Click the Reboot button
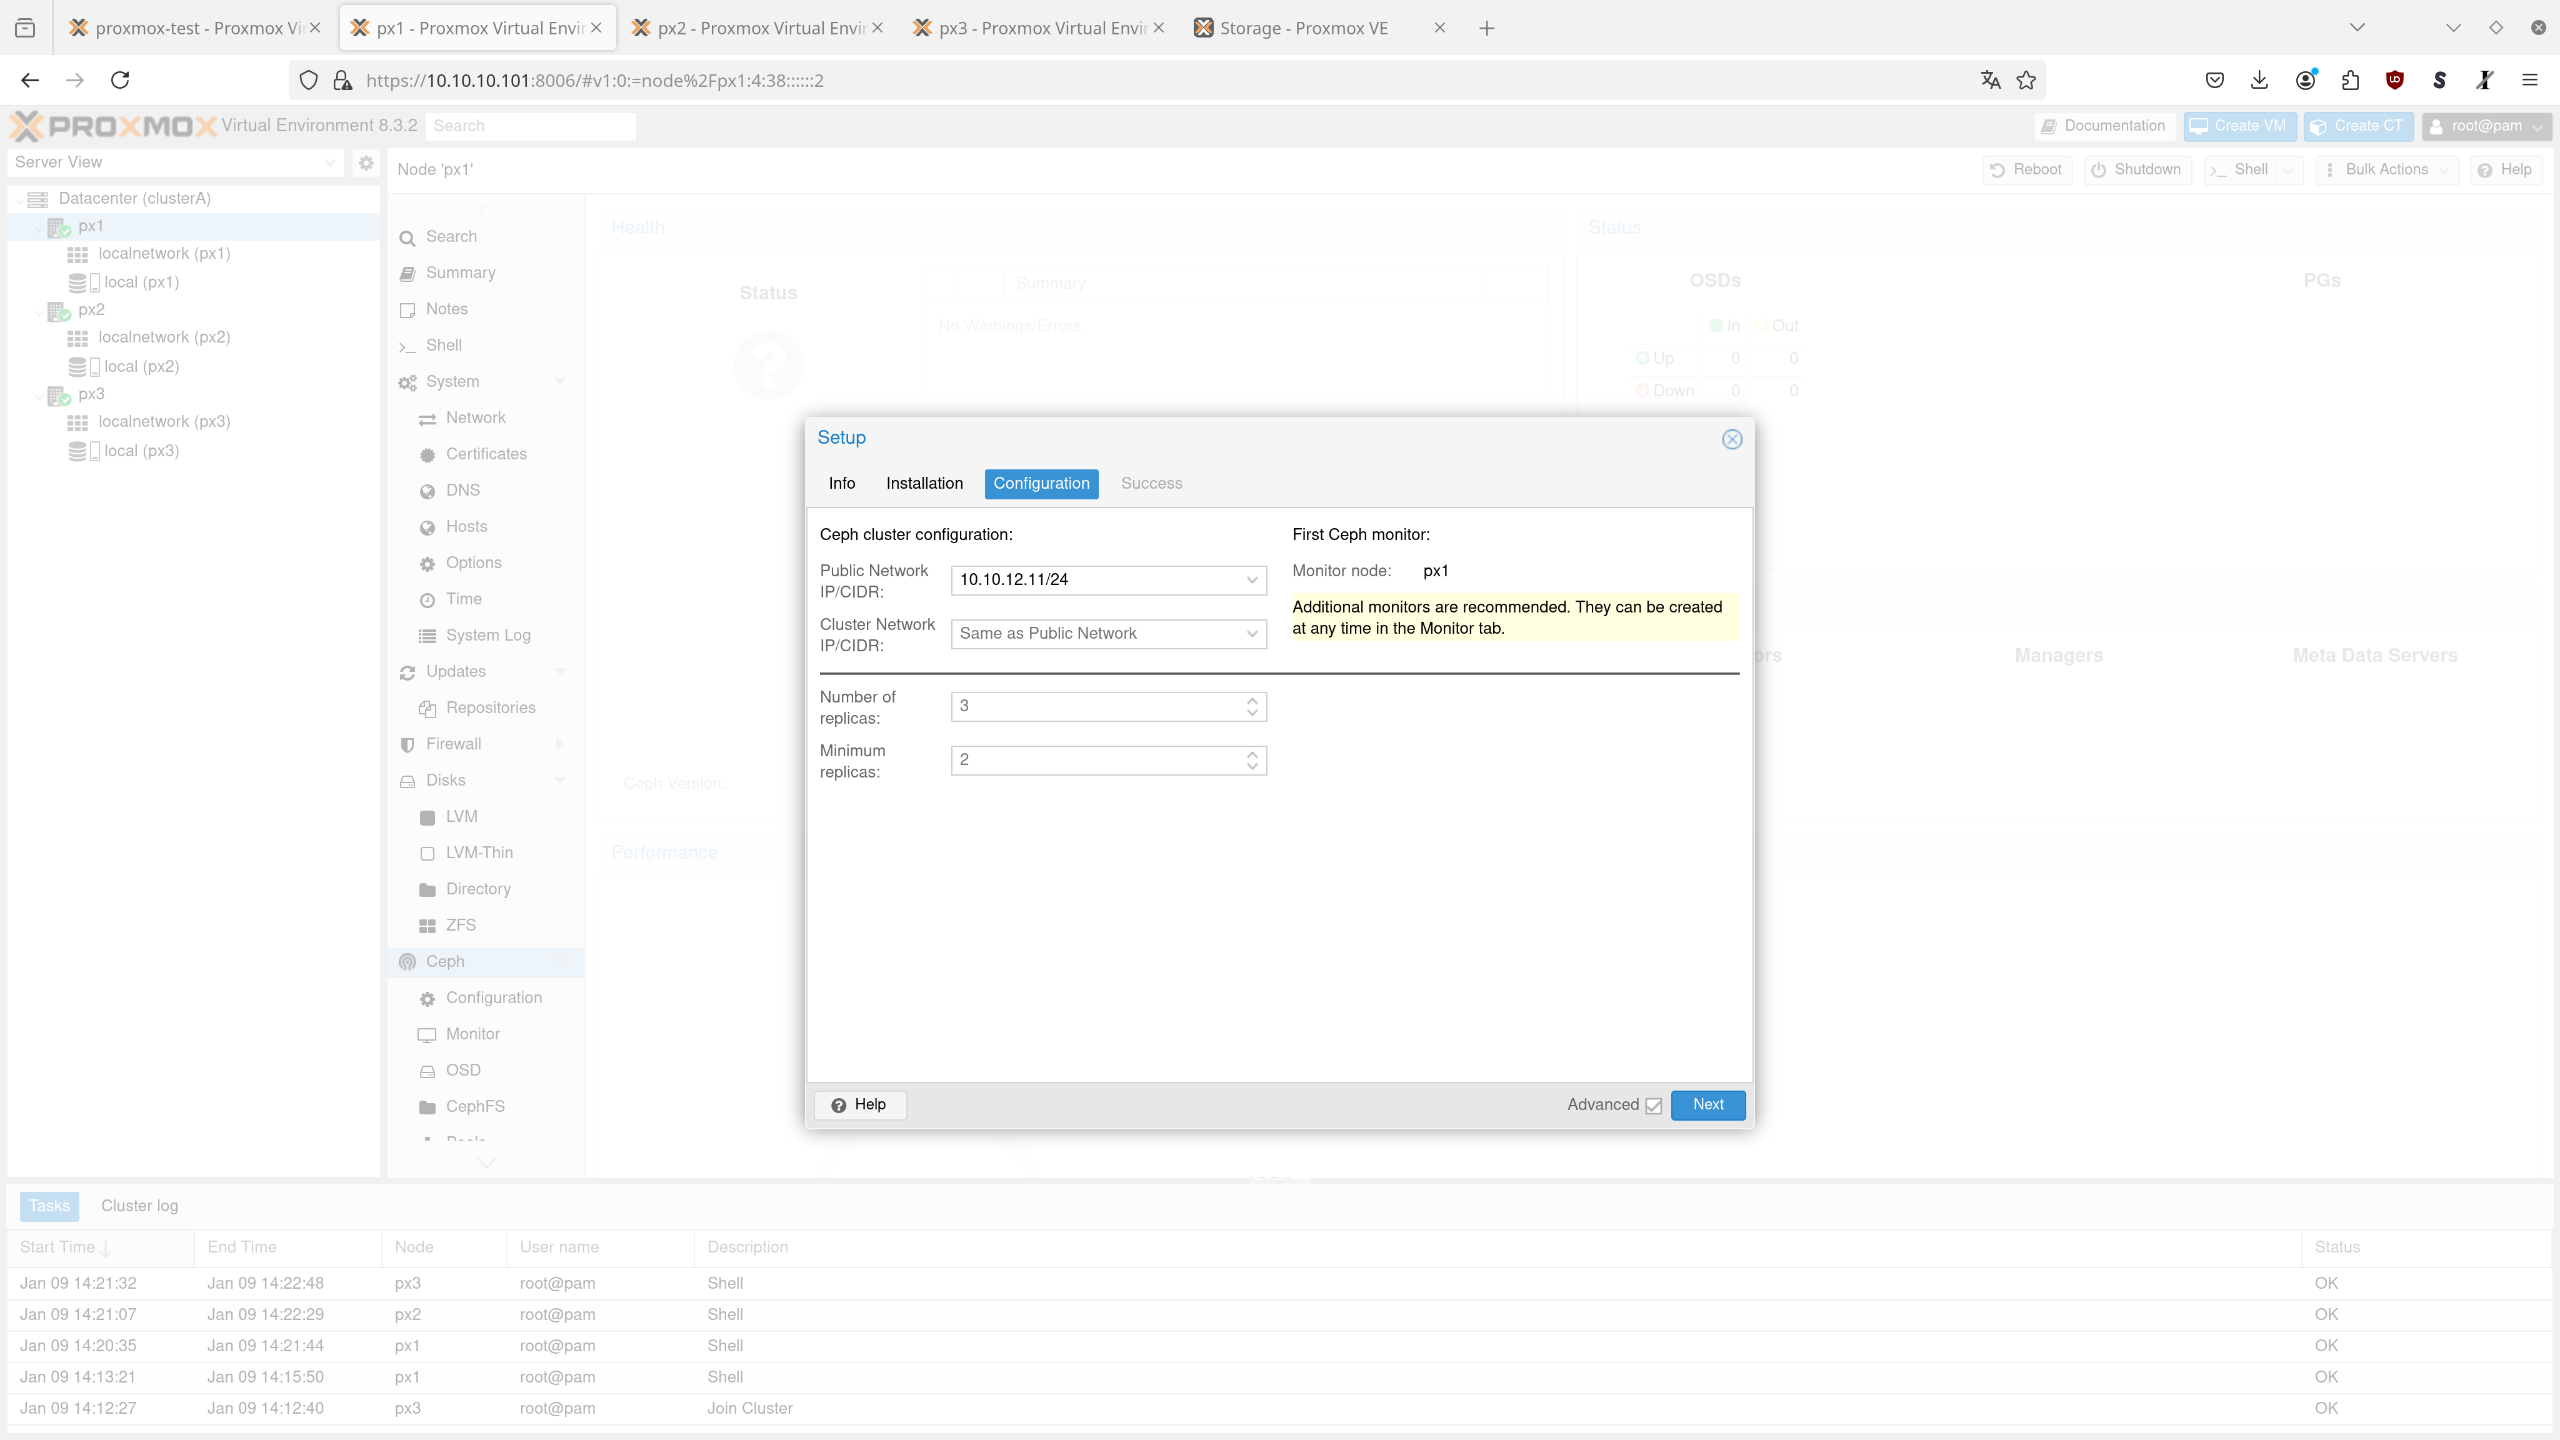Screen dimensions: 2560x1440 (2027, 170)
